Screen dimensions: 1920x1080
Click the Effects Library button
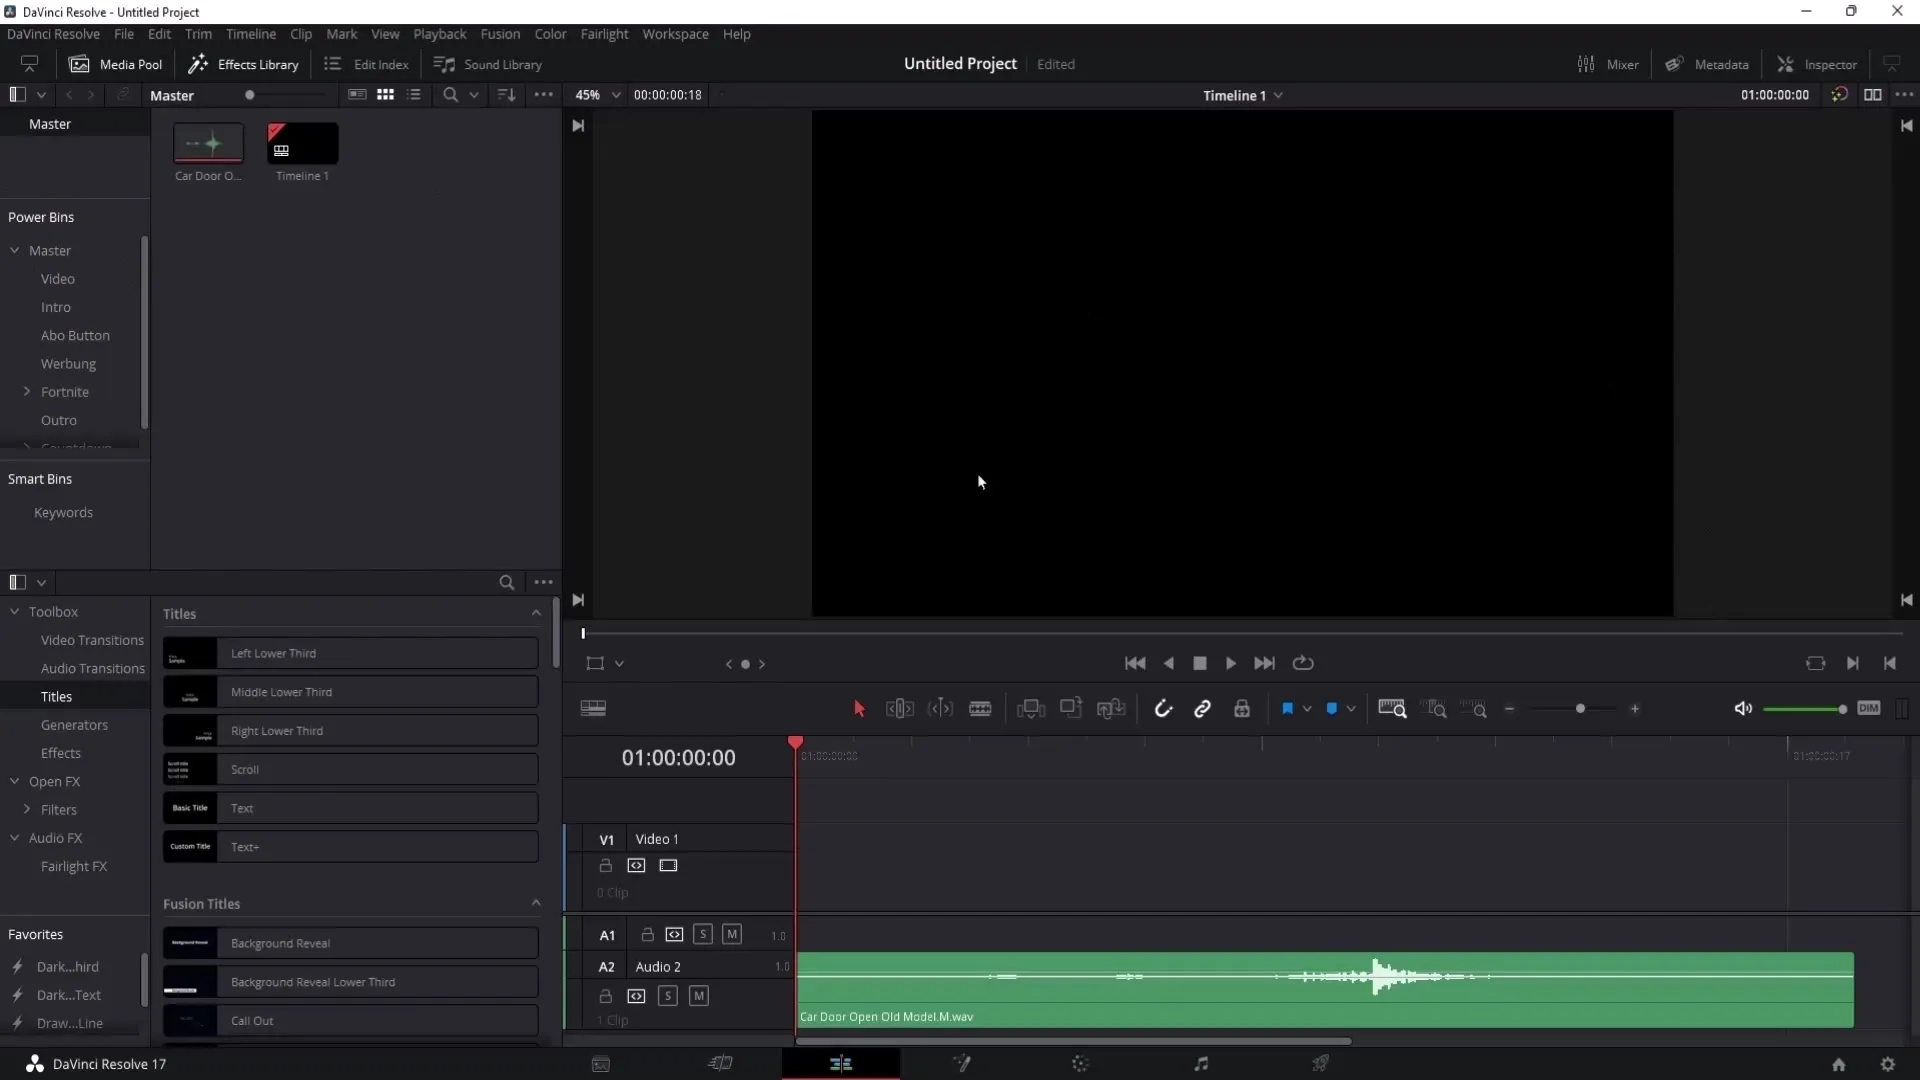(x=243, y=63)
